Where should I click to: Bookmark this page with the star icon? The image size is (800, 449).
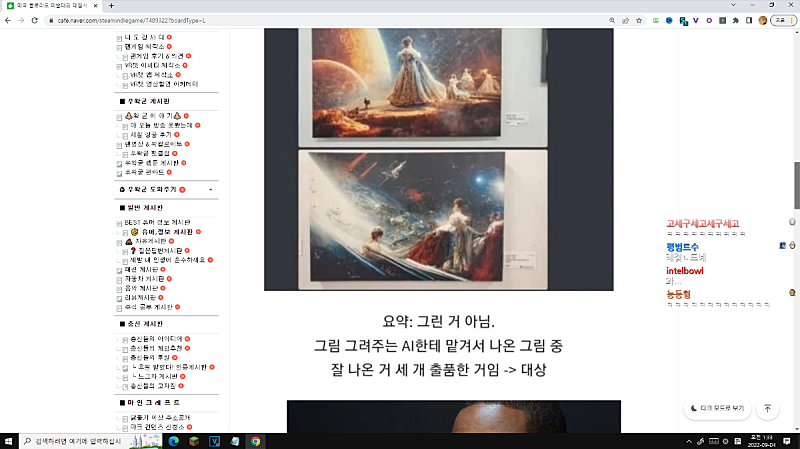(x=639, y=20)
